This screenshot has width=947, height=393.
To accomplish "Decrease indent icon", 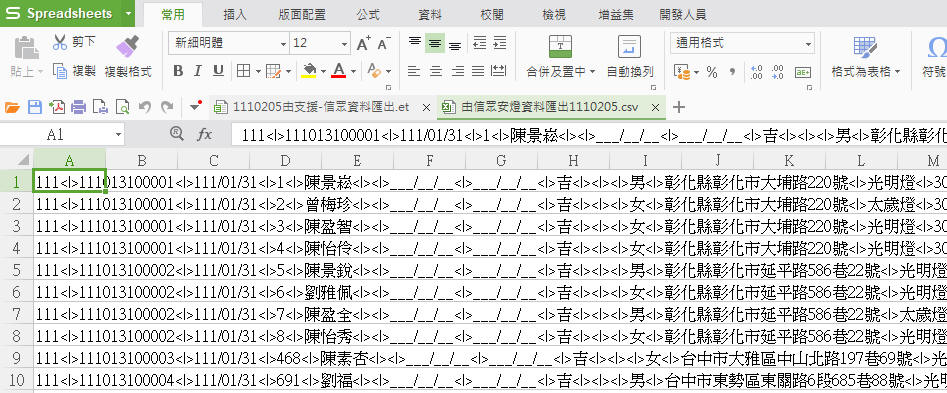I will click(x=480, y=43).
